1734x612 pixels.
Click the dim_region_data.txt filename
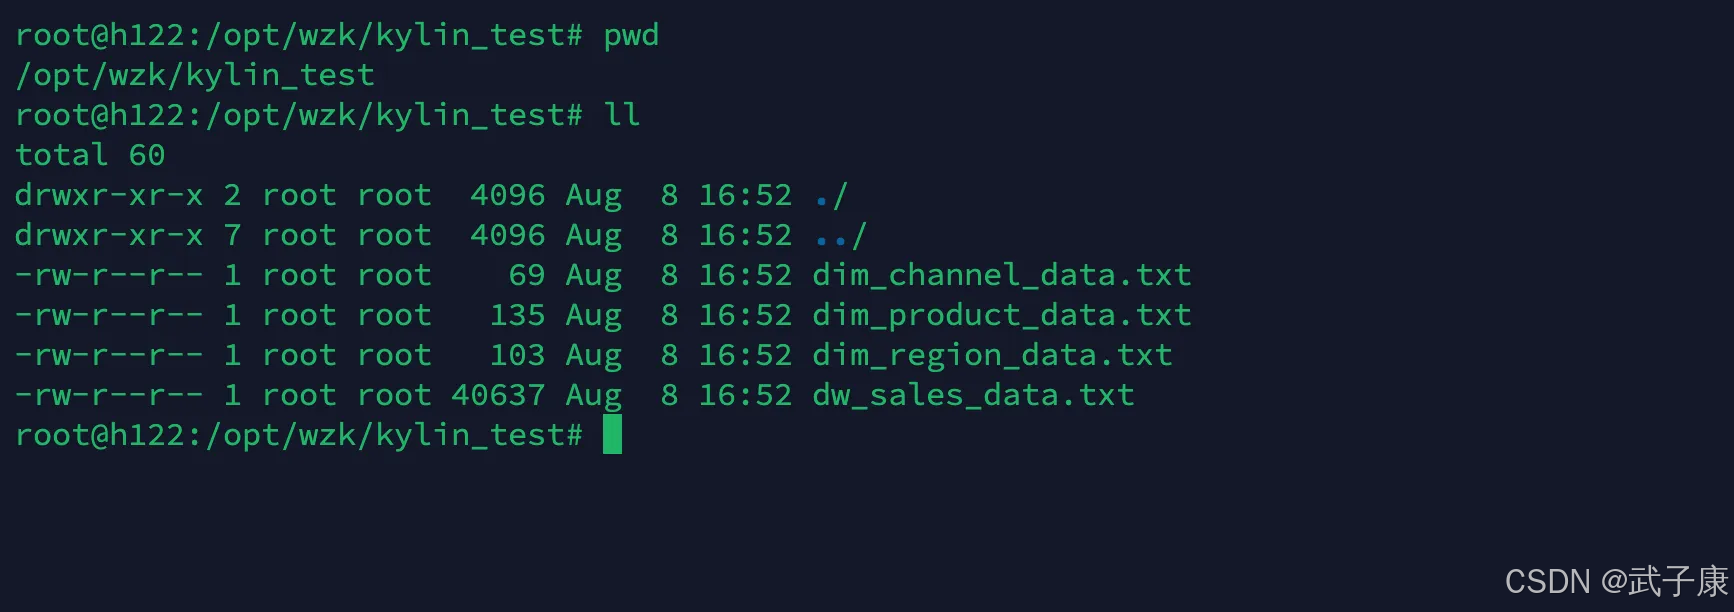991,355
